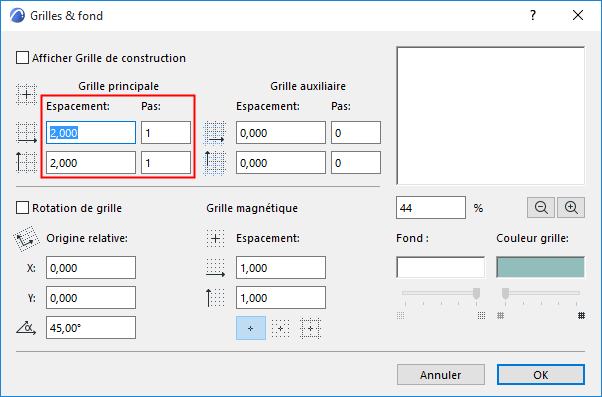The width and height of the screenshot is (602, 397).
Task: Click the grid preview area
Action: tap(491, 116)
